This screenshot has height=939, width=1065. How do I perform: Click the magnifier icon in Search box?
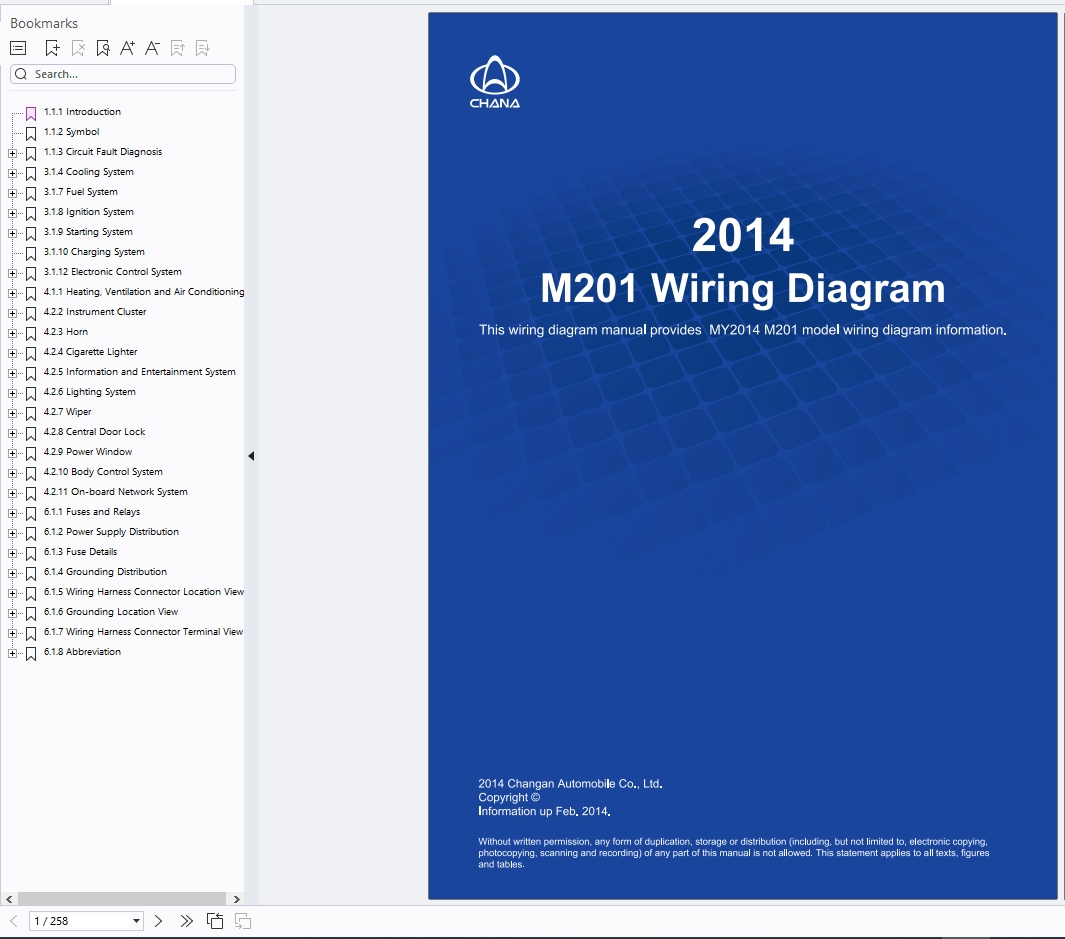(22, 74)
